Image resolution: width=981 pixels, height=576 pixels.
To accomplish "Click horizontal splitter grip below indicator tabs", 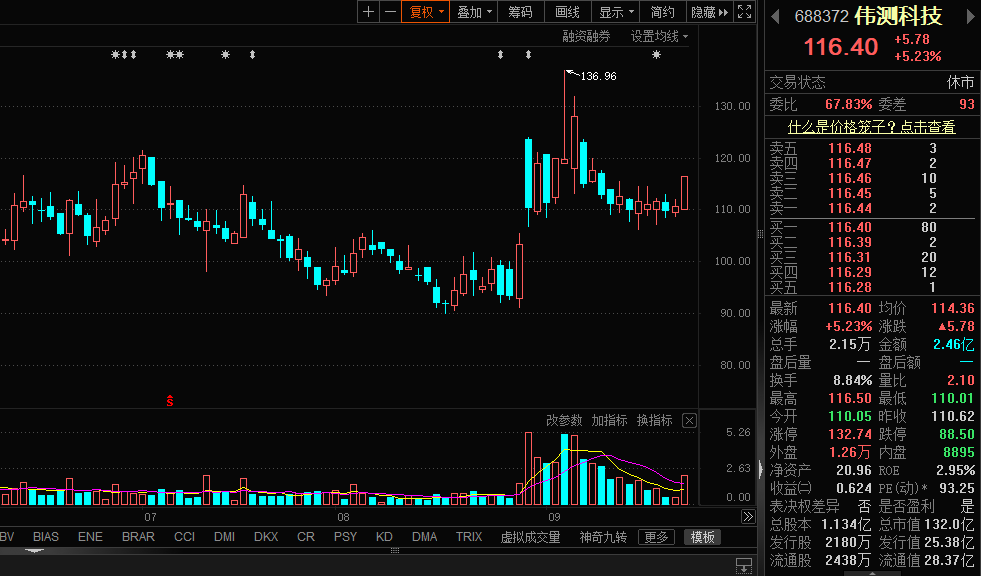I will click(395, 551).
